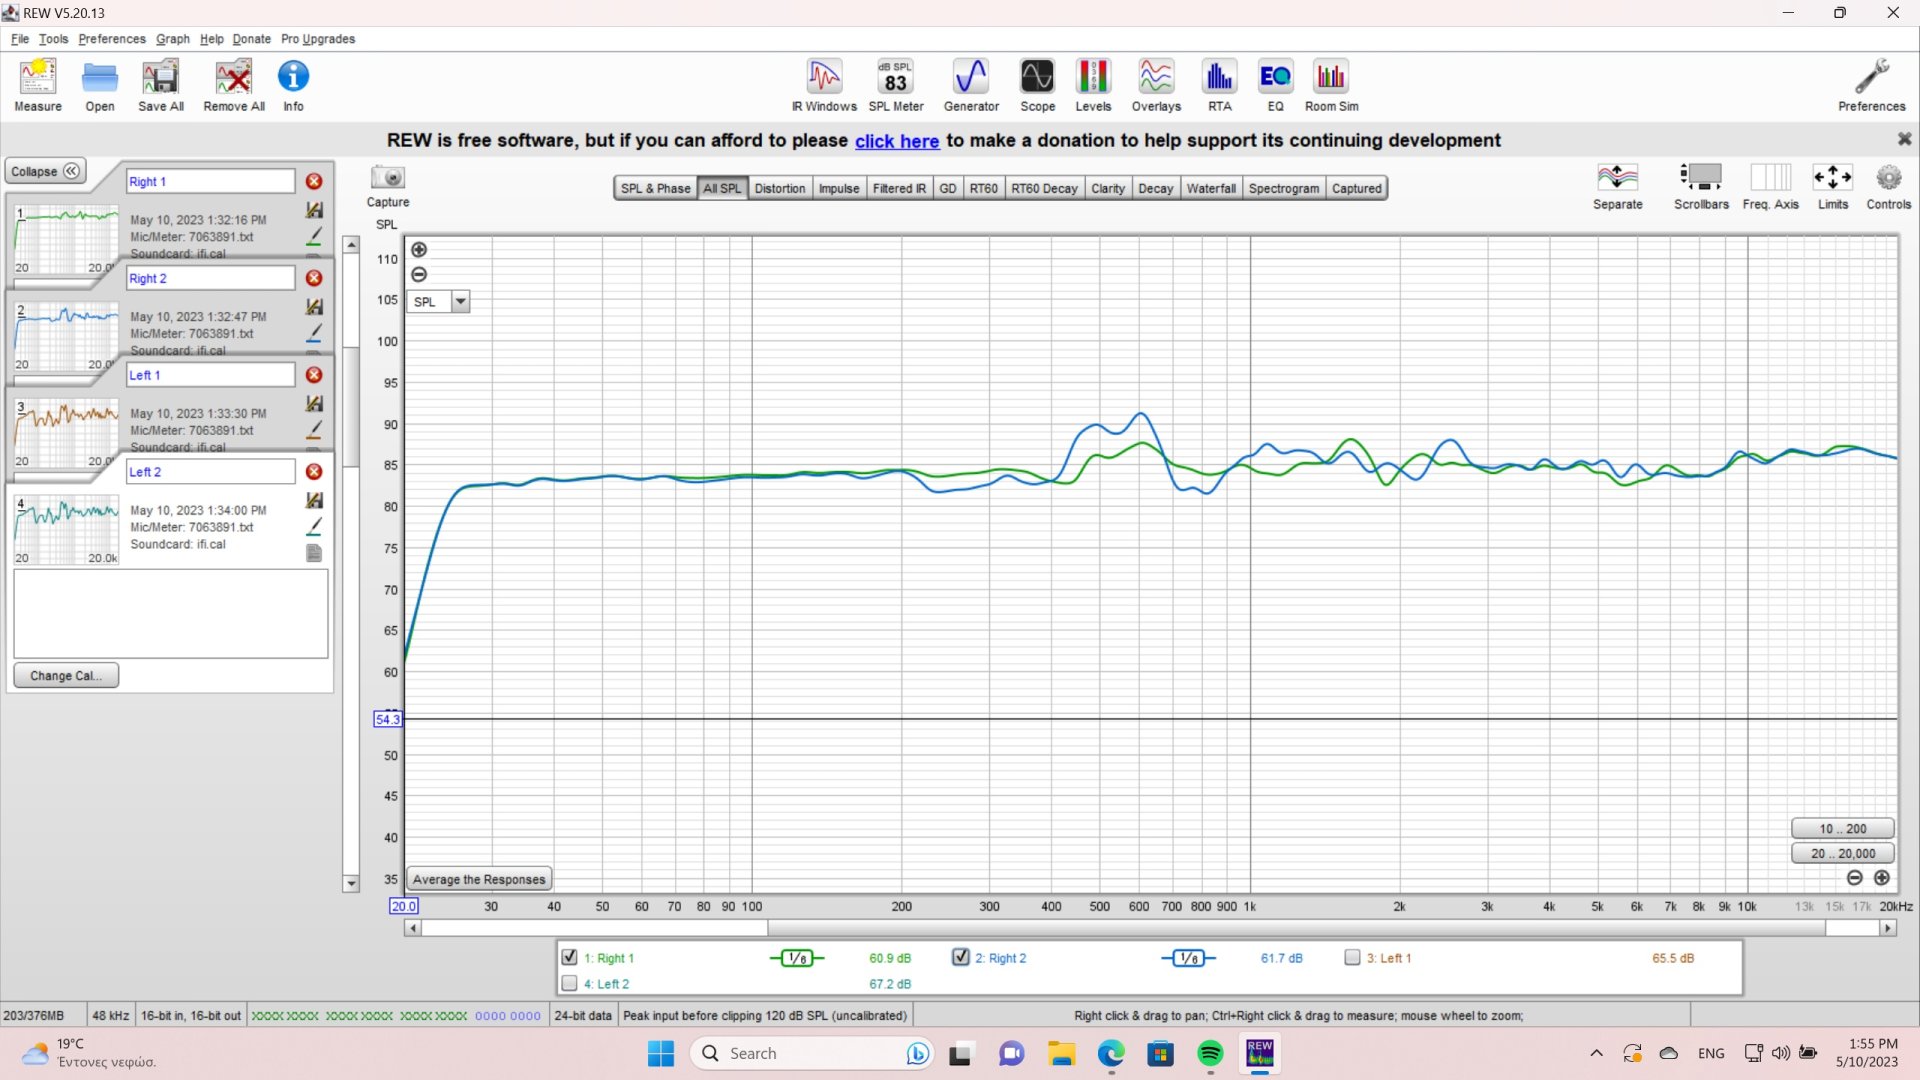1920x1080 pixels.
Task: Open the Tools menu
Action: point(53,39)
